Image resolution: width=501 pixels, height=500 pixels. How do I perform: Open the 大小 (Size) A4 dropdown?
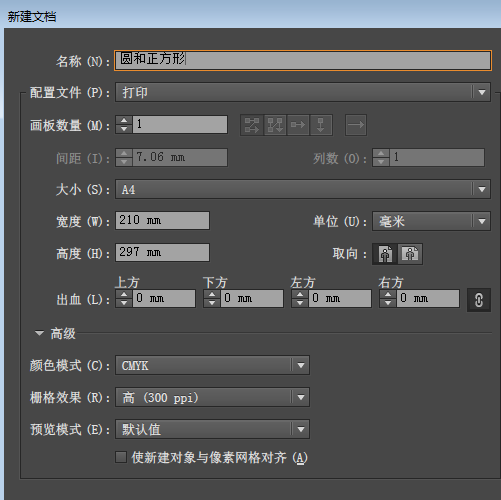coord(303,189)
